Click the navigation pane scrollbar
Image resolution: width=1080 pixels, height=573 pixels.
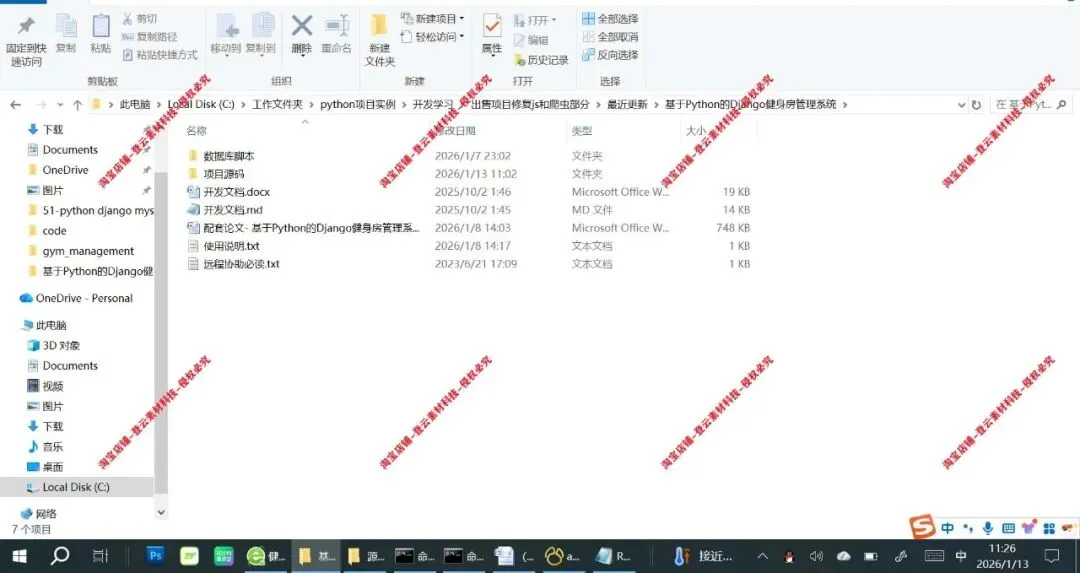click(x=160, y=333)
